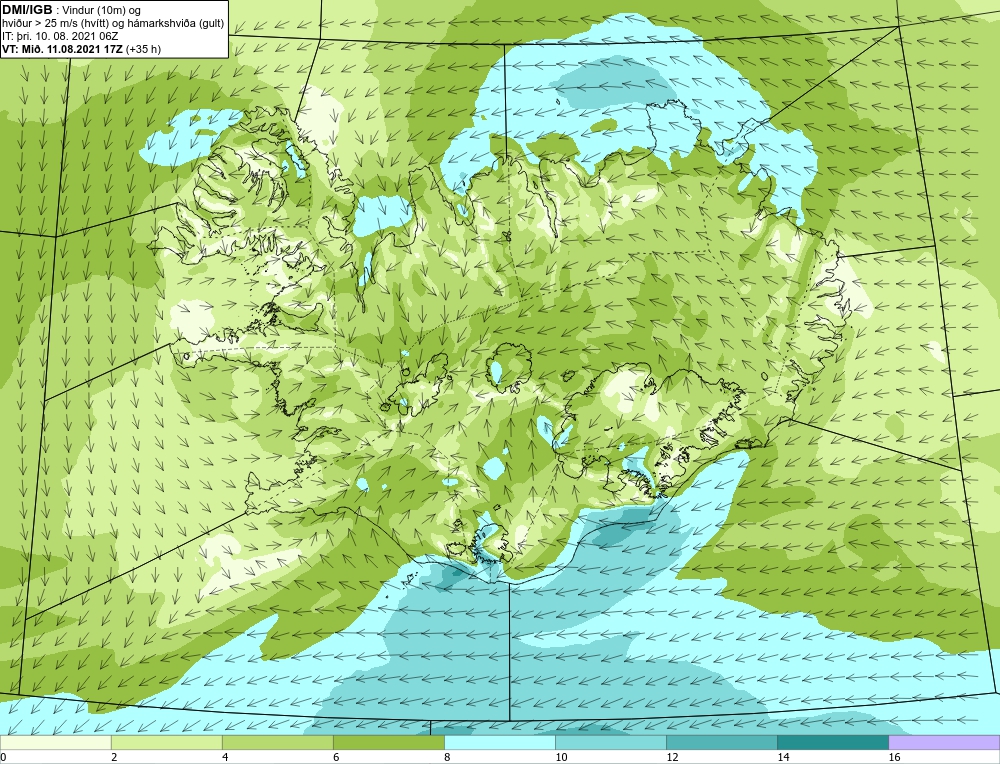Click the legend label '4'
The width and height of the screenshot is (1000, 764).
tap(225, 758)
